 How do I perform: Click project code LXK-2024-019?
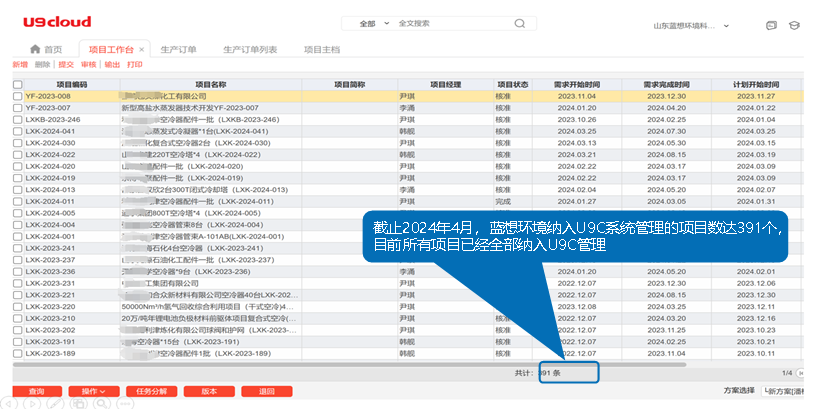point(50,178)
